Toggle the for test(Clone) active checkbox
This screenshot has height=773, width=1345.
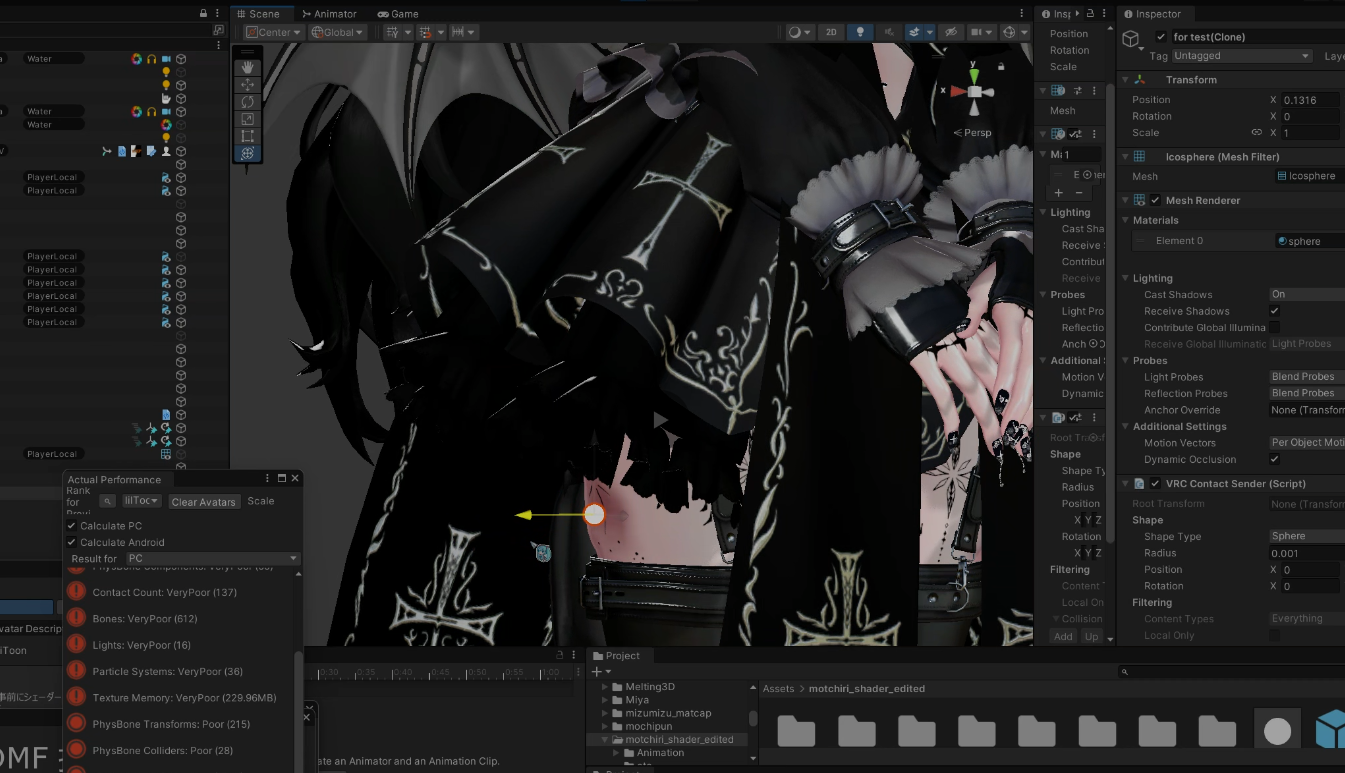pos(1161,37)
